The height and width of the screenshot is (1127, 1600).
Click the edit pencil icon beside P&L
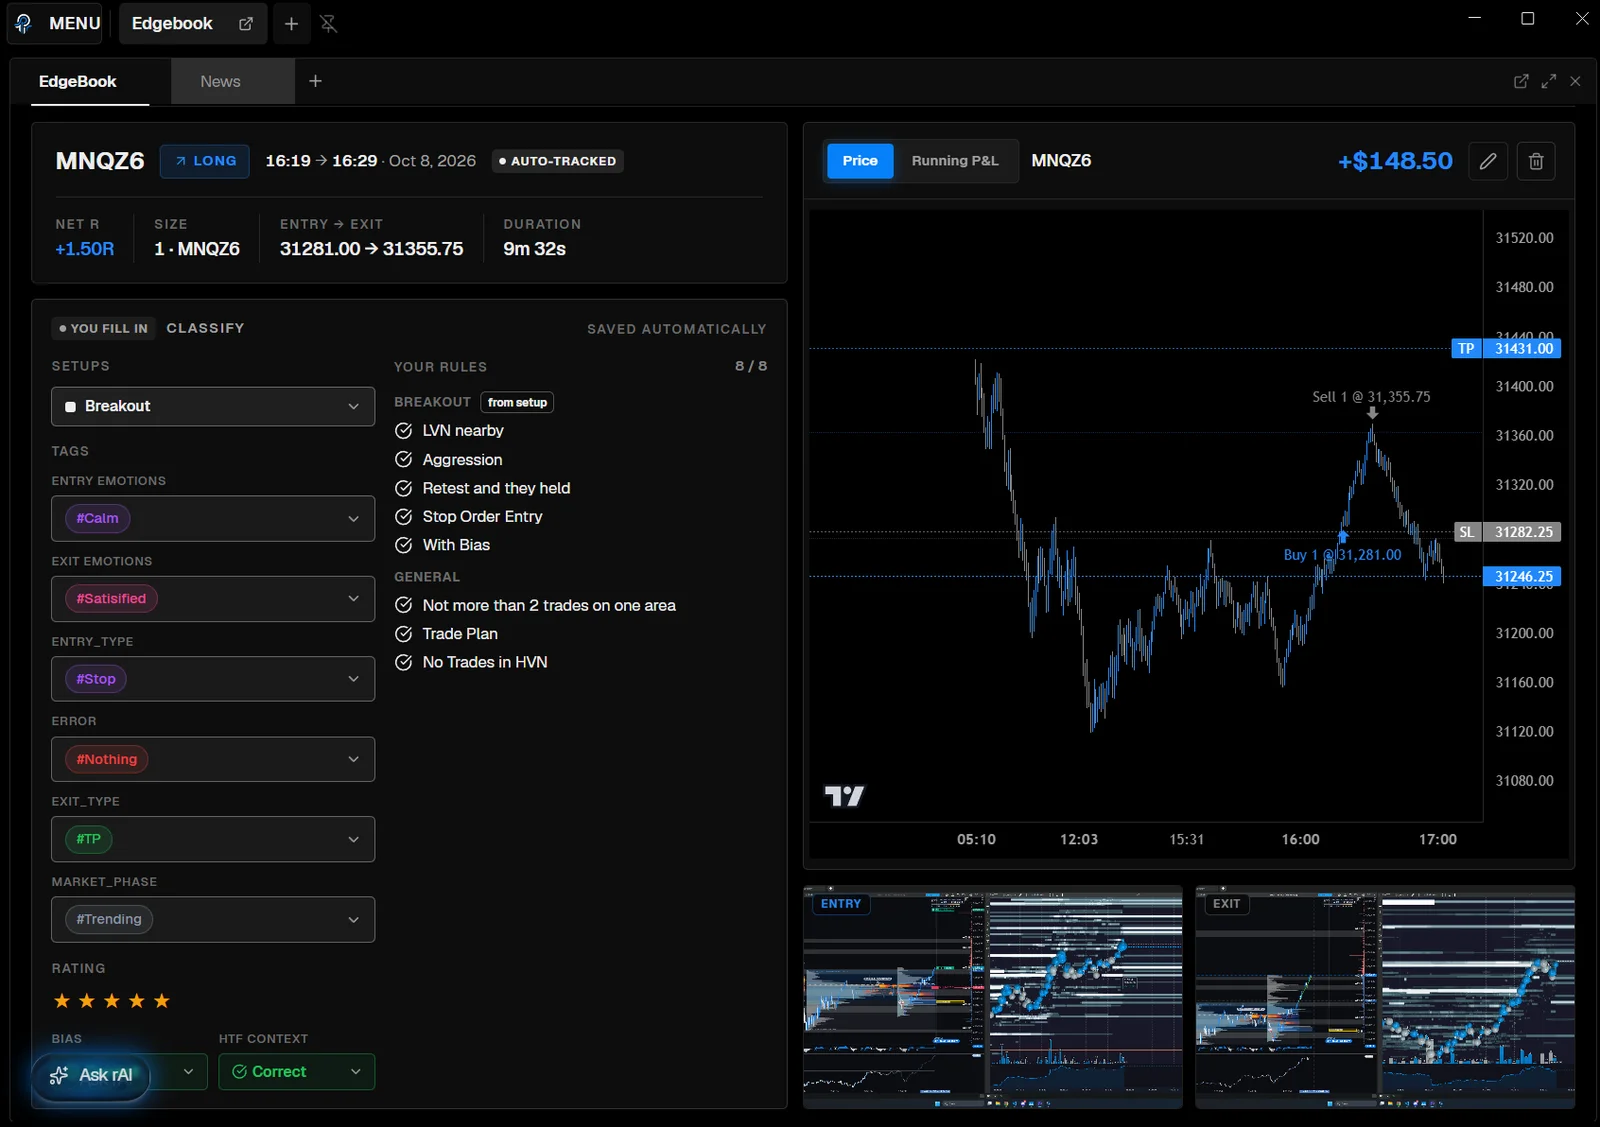(1488, 161)
